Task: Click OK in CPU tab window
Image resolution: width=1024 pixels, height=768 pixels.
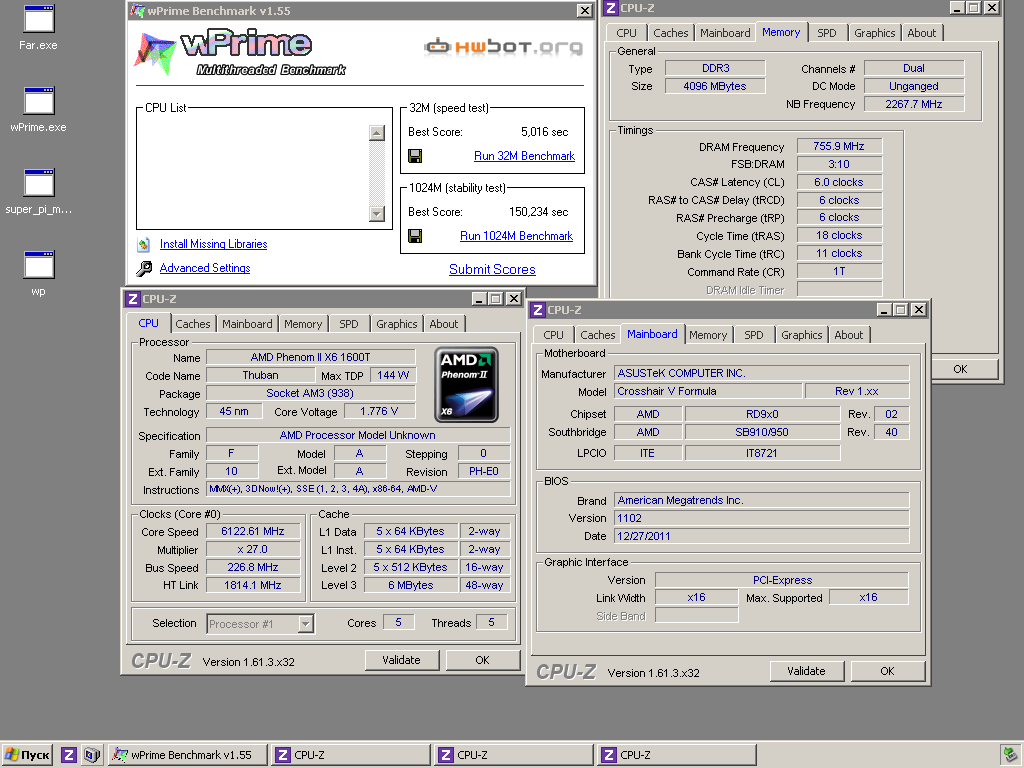Action: coord(483,660)
